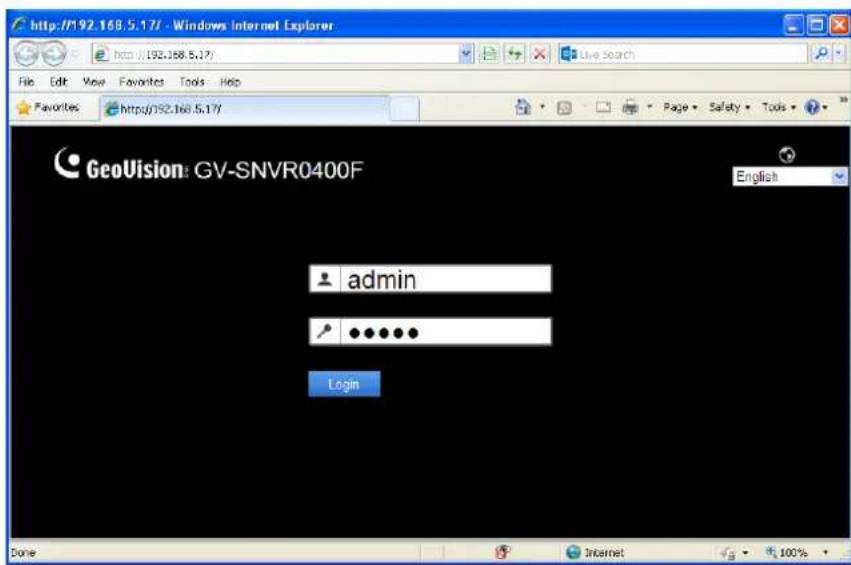Open the 100% zoom level control

(797, 553)
